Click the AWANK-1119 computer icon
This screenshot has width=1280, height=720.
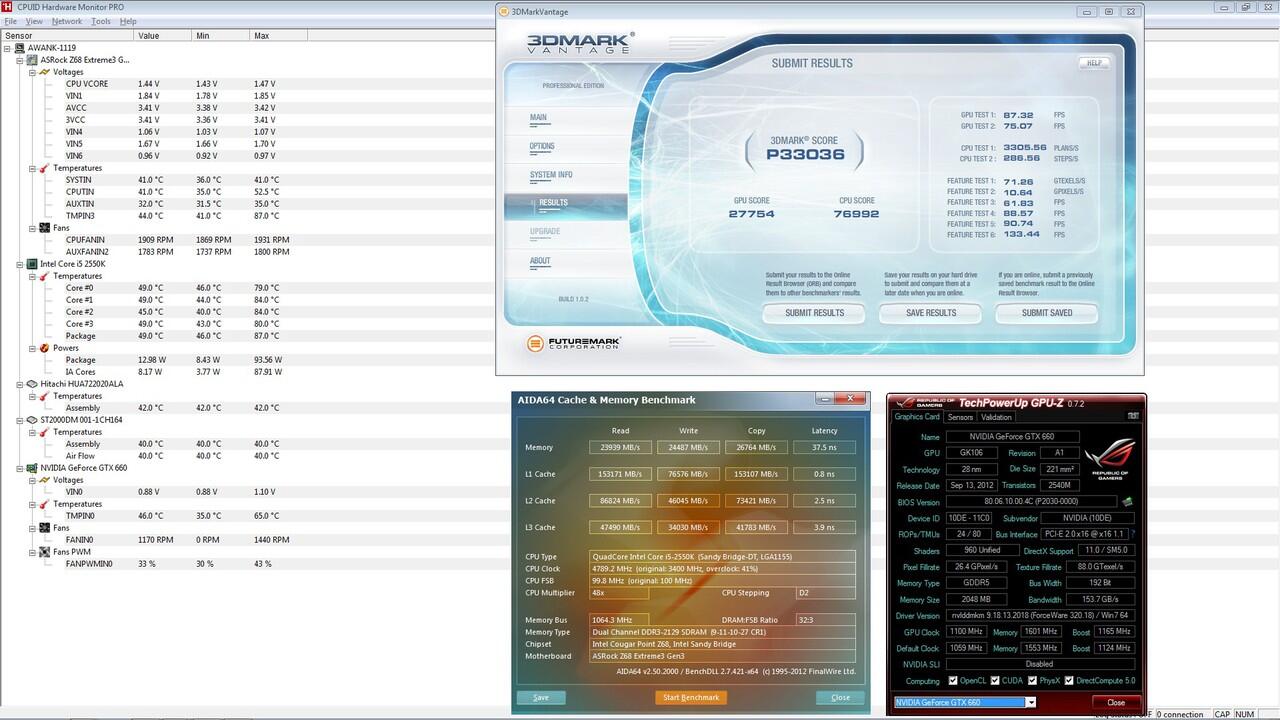click(20, 48)
